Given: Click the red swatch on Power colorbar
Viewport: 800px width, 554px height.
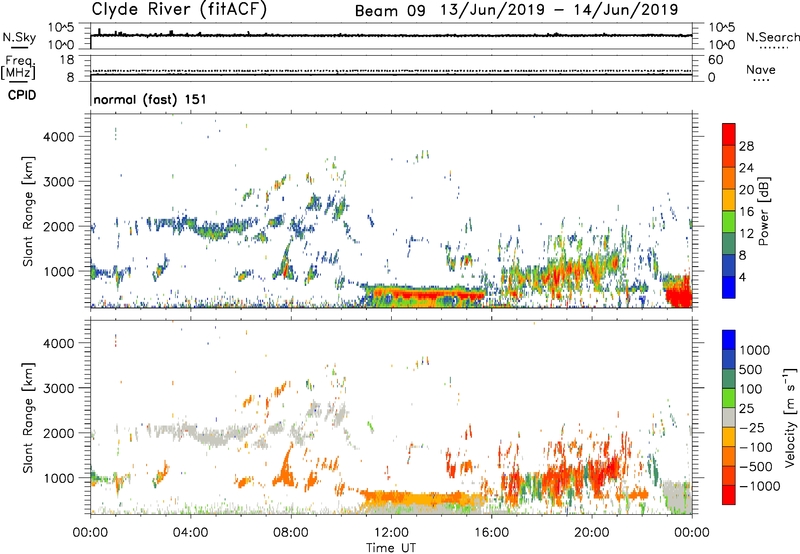Looking at the screenshot, I should (x=729, y=134).
